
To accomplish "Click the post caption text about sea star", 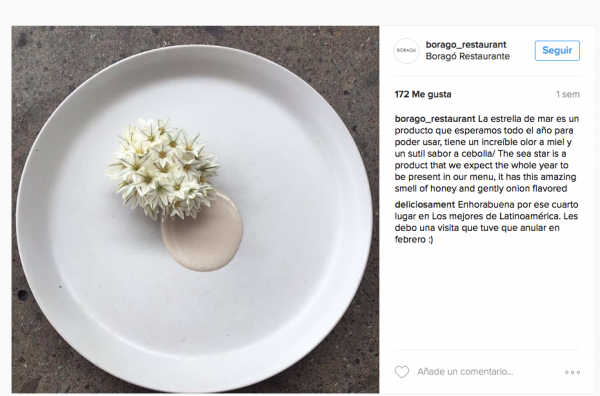I will coord(487,153).
